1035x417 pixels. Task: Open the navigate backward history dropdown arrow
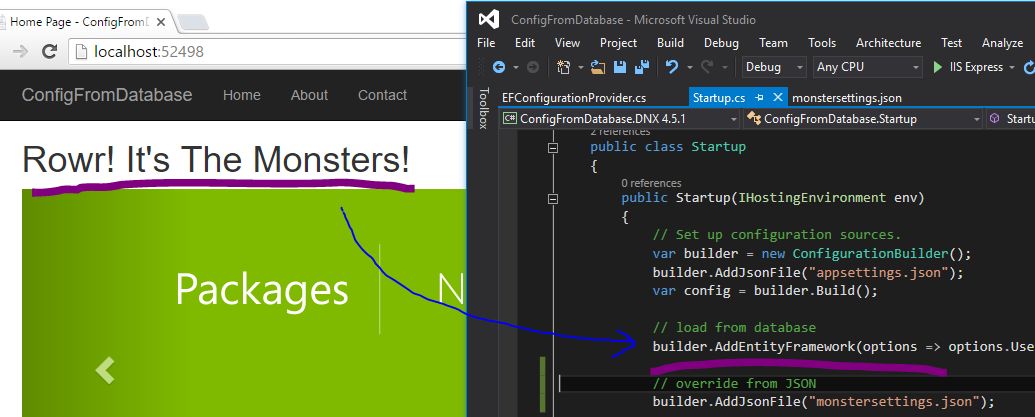(516, 67)
